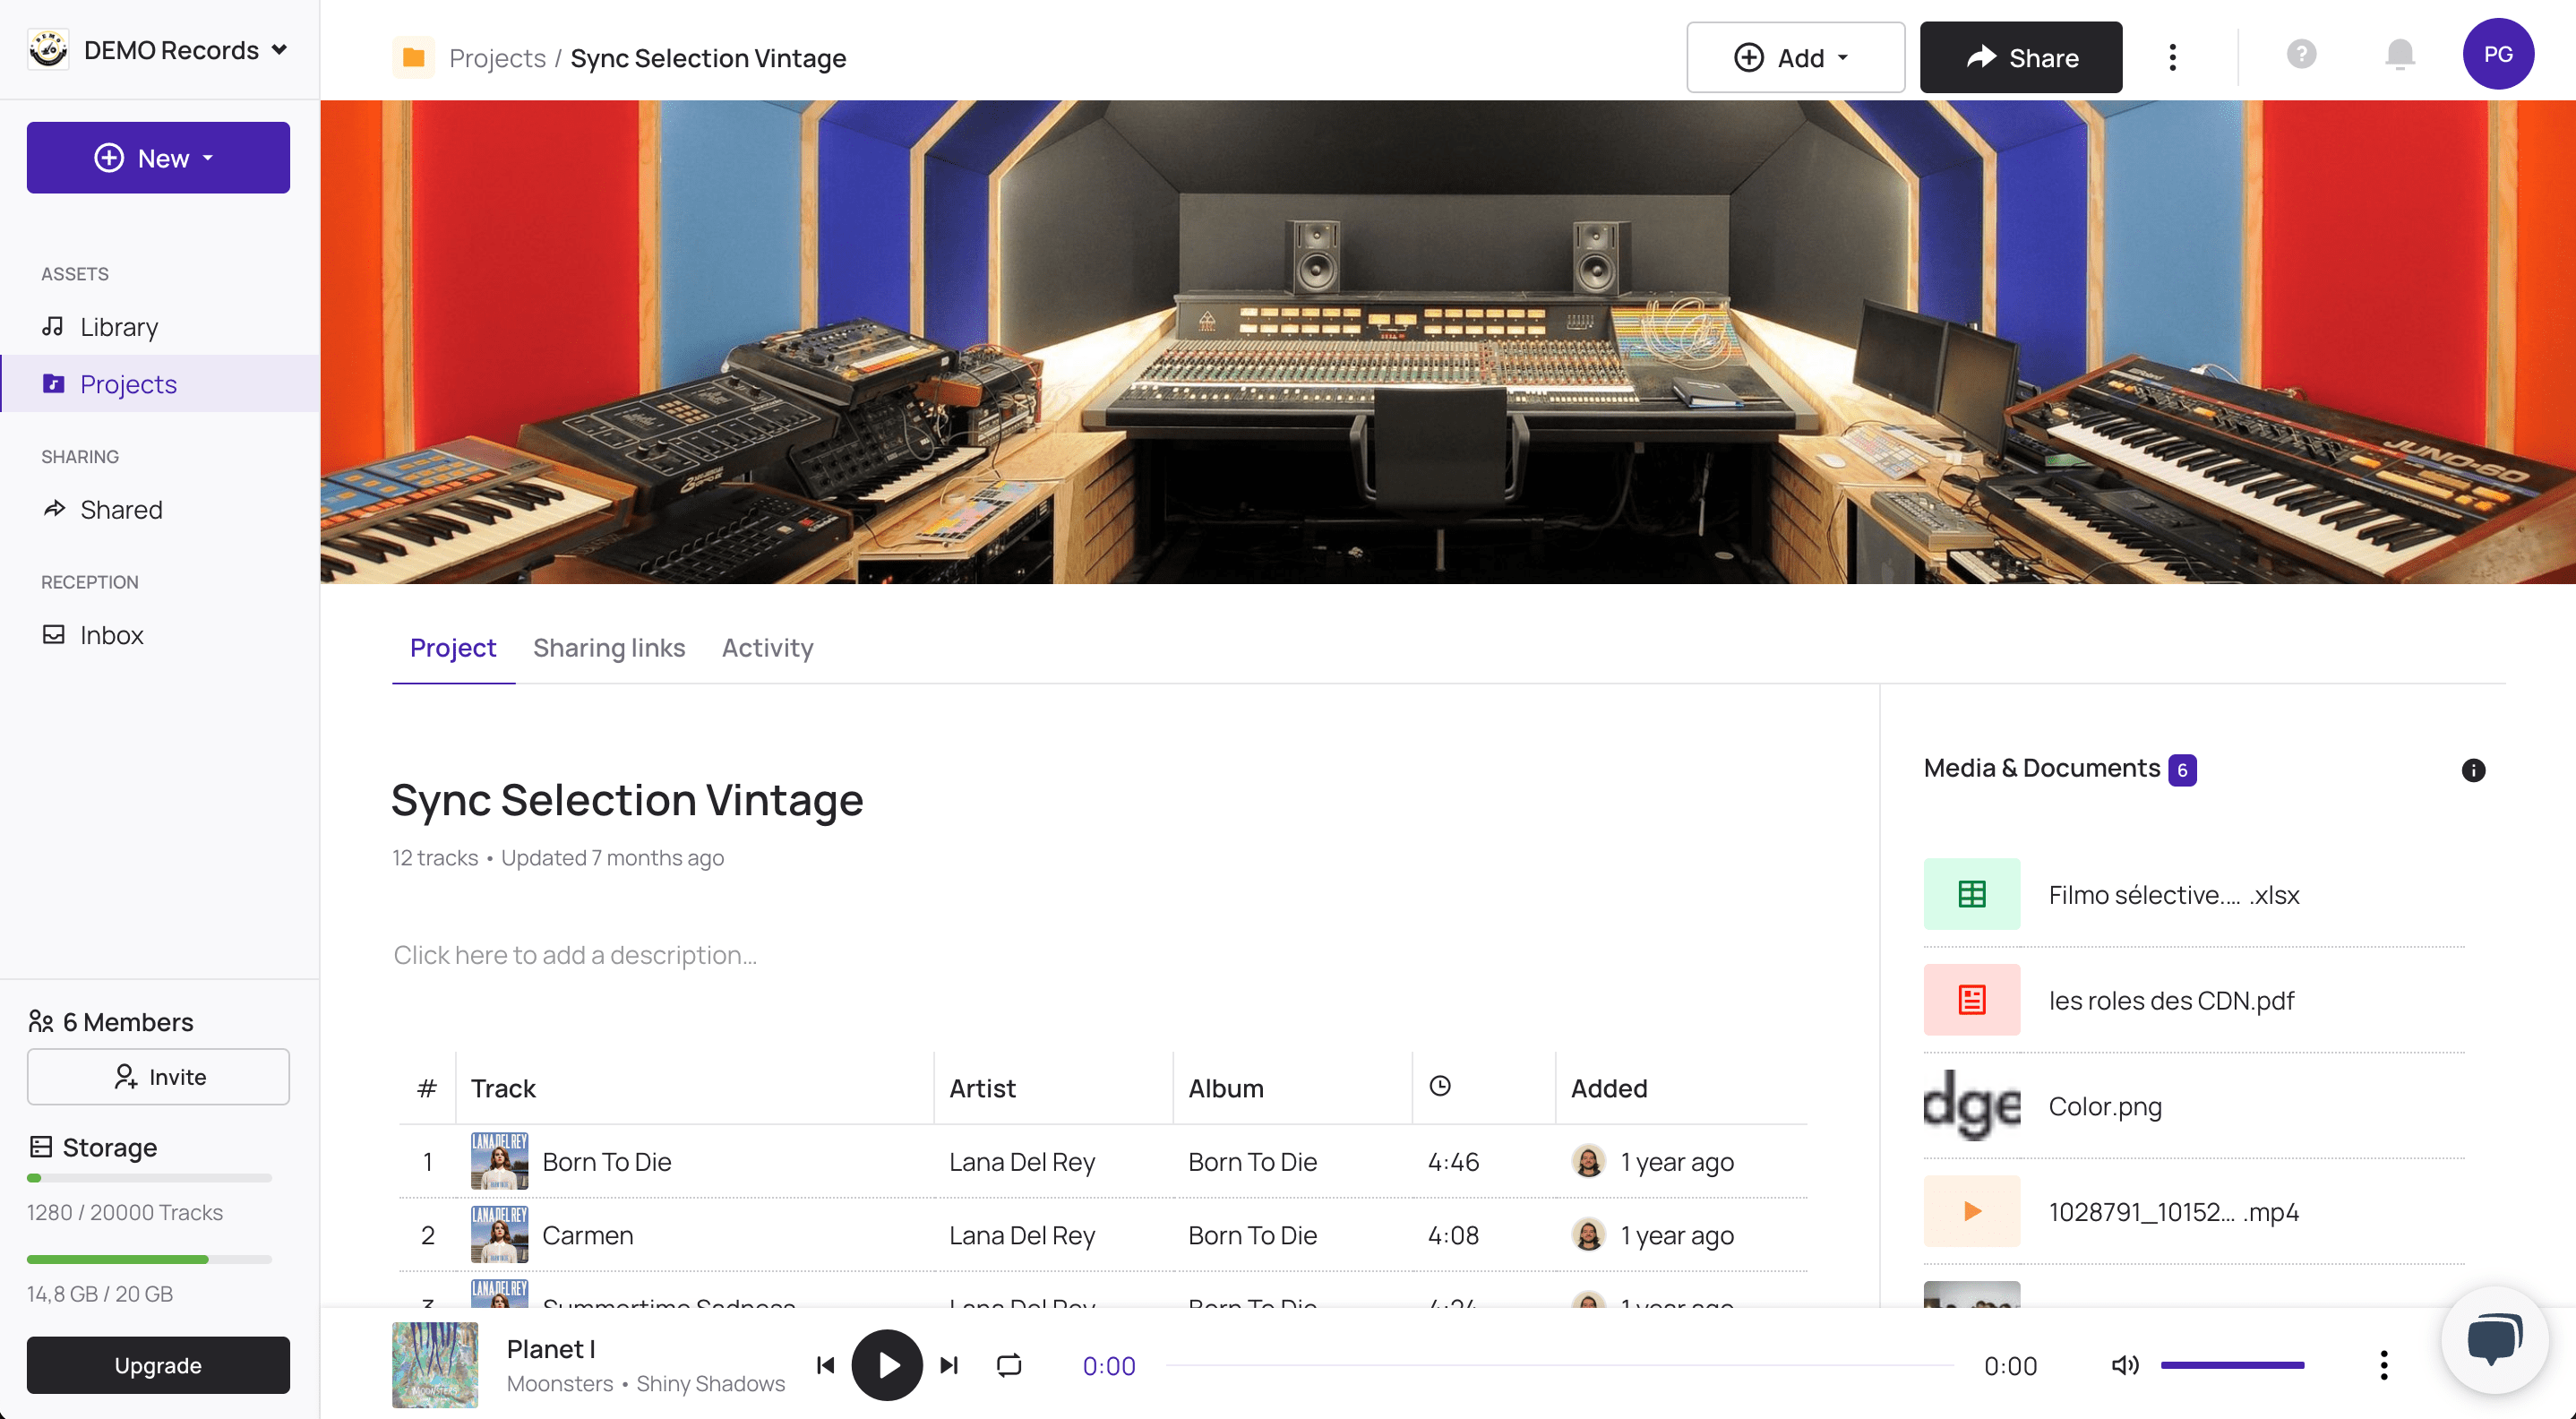Adjust the volume slider
The height and width of the screenshot is (1419, 2576).
[x=2232, y=1365]
